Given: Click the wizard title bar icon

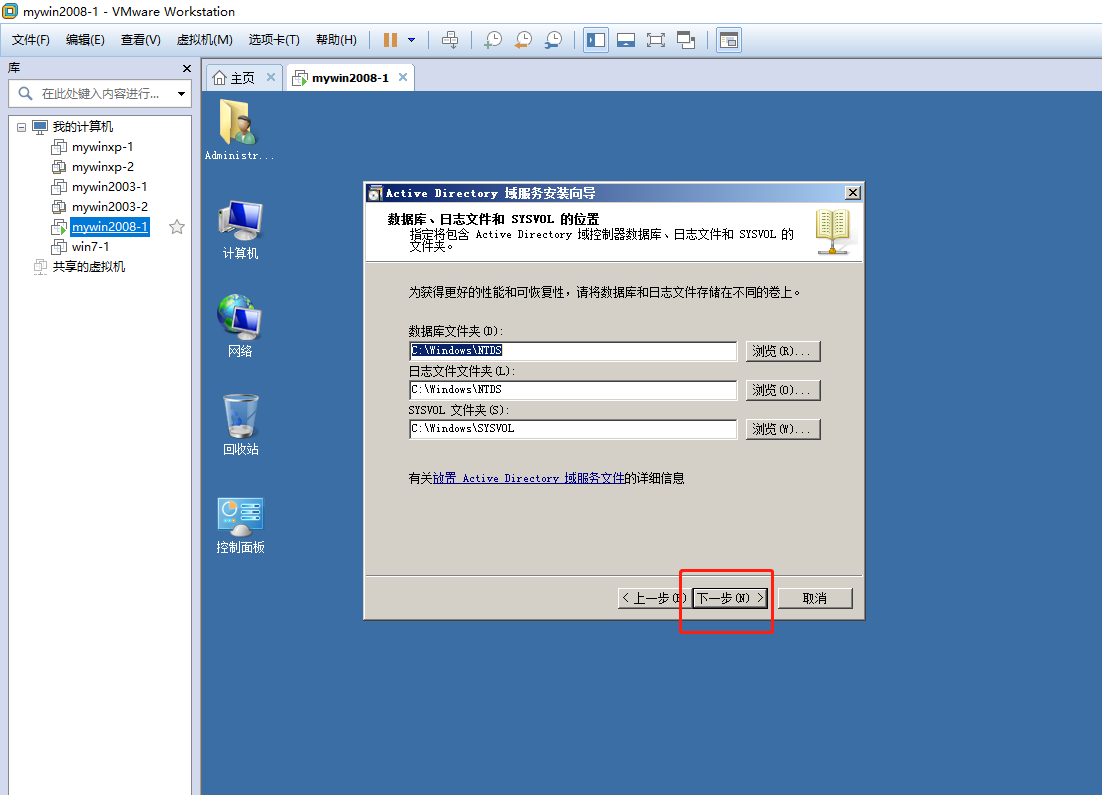Looking at the screenshot, I should click(x=376, y=193).
